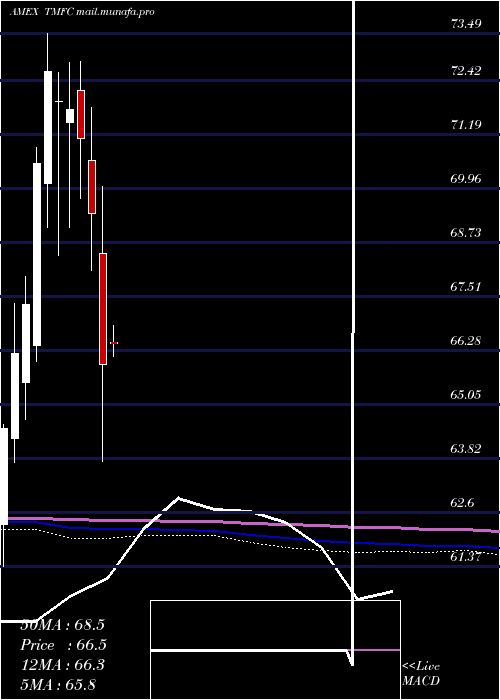Click the red candlestick between 71.19 and 72.42
The image size is (500, 700).
pos(81,114)
